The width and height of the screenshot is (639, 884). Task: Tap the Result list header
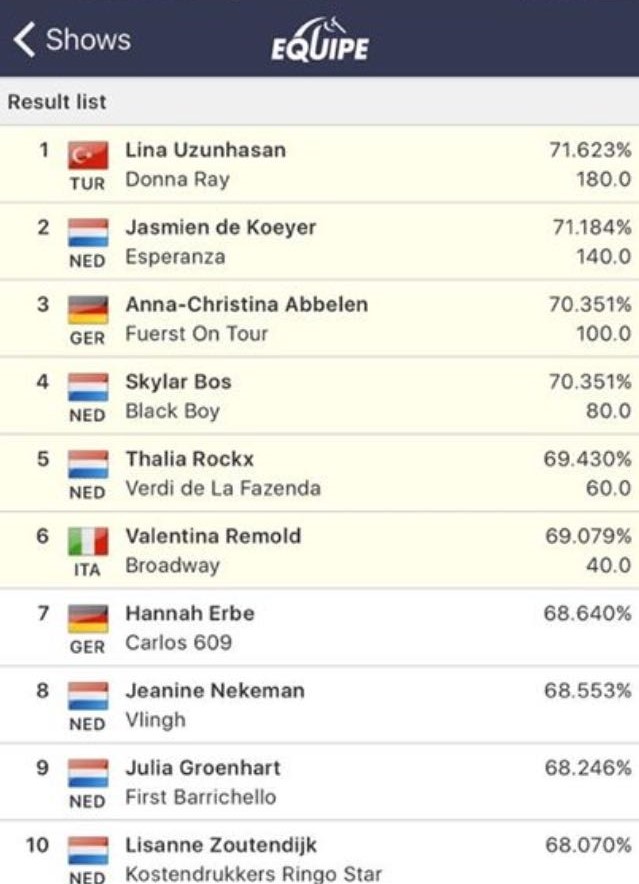57,102
